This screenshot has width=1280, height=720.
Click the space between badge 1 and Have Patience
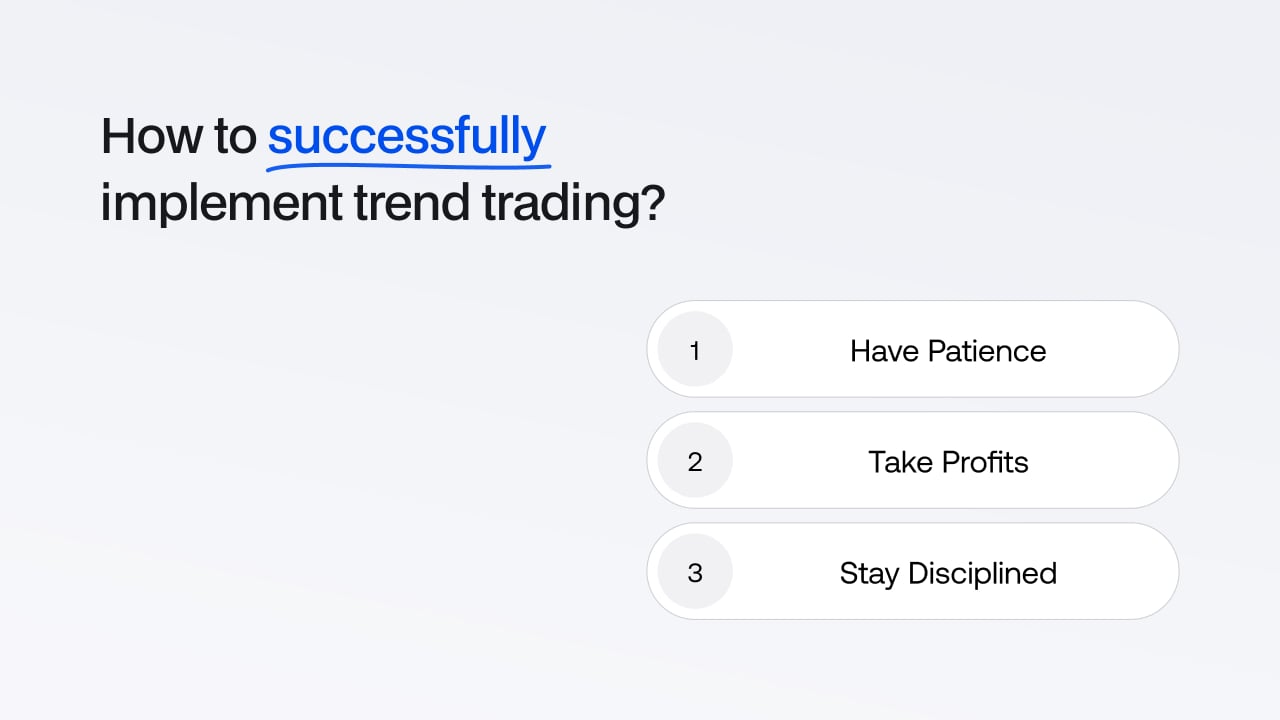pos(791,350)
